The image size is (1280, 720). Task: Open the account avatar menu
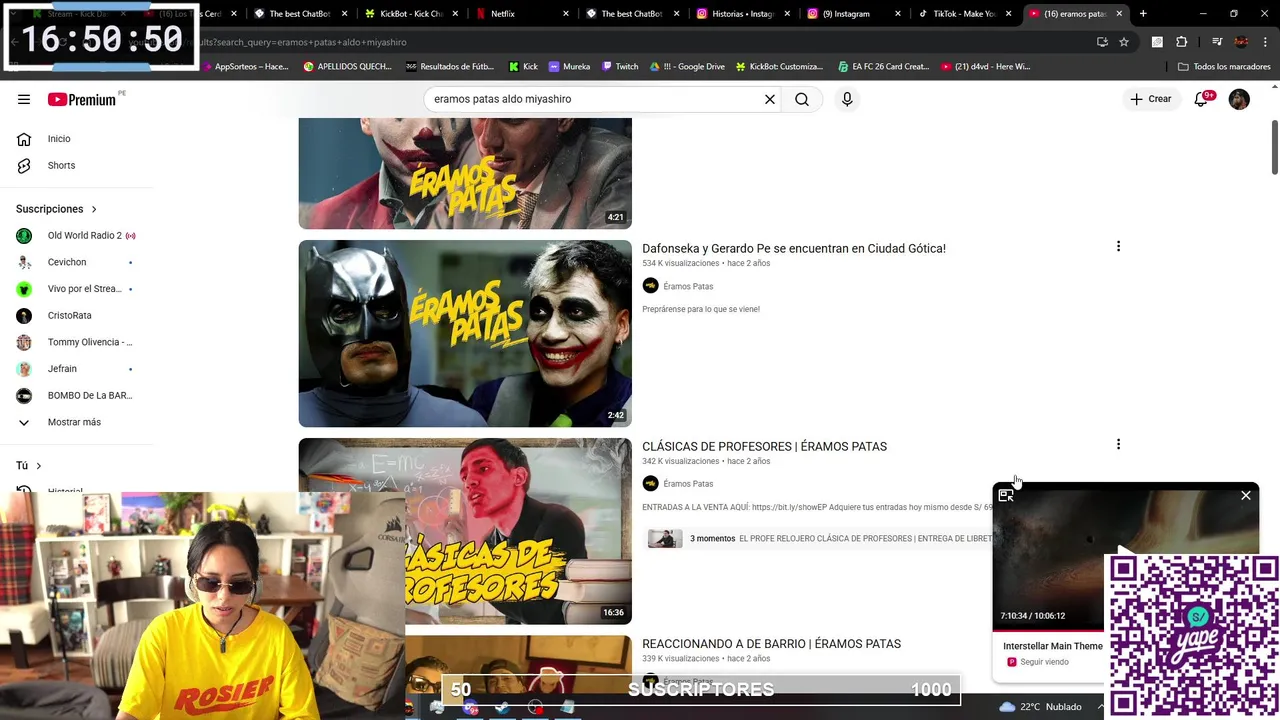(x=1239, y=99)
